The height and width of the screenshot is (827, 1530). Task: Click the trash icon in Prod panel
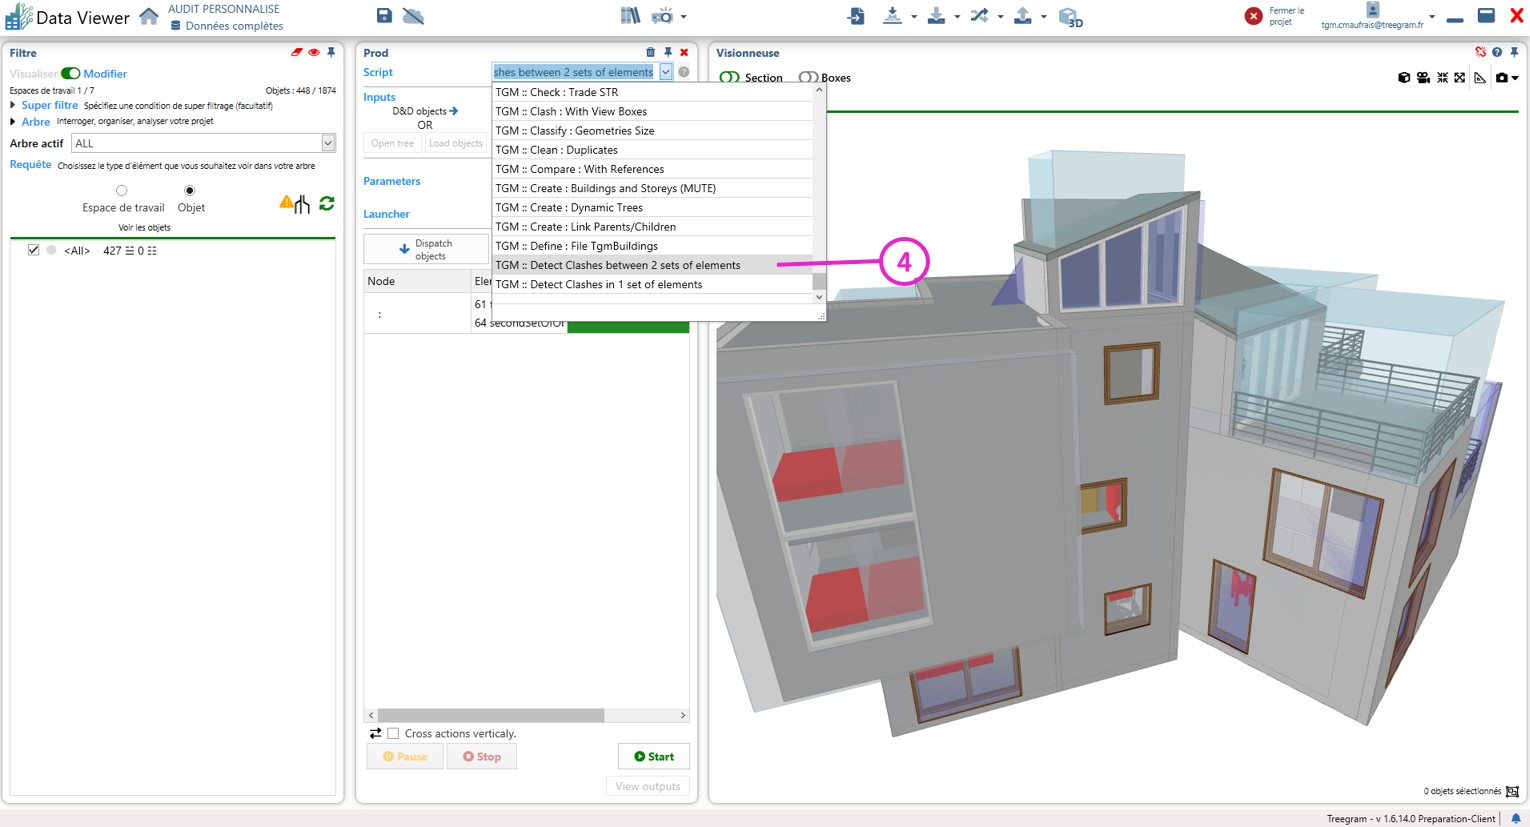coord(650,52)
